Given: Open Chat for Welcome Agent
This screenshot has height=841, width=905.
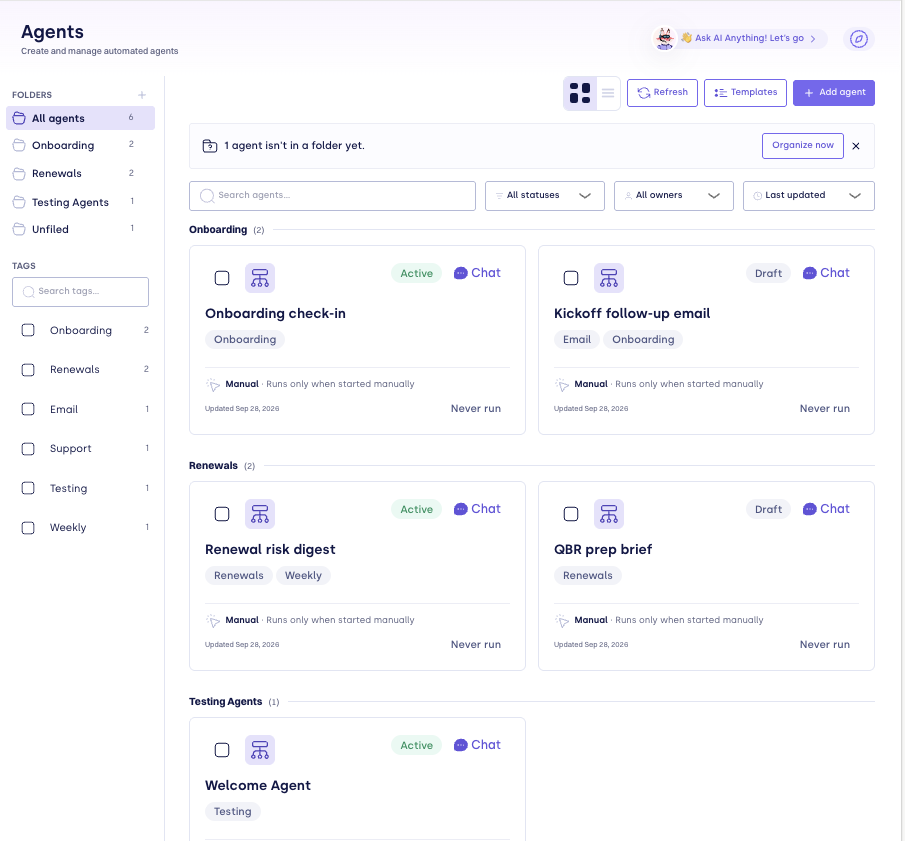Looking at the screenshot, I should click(477, 745).
